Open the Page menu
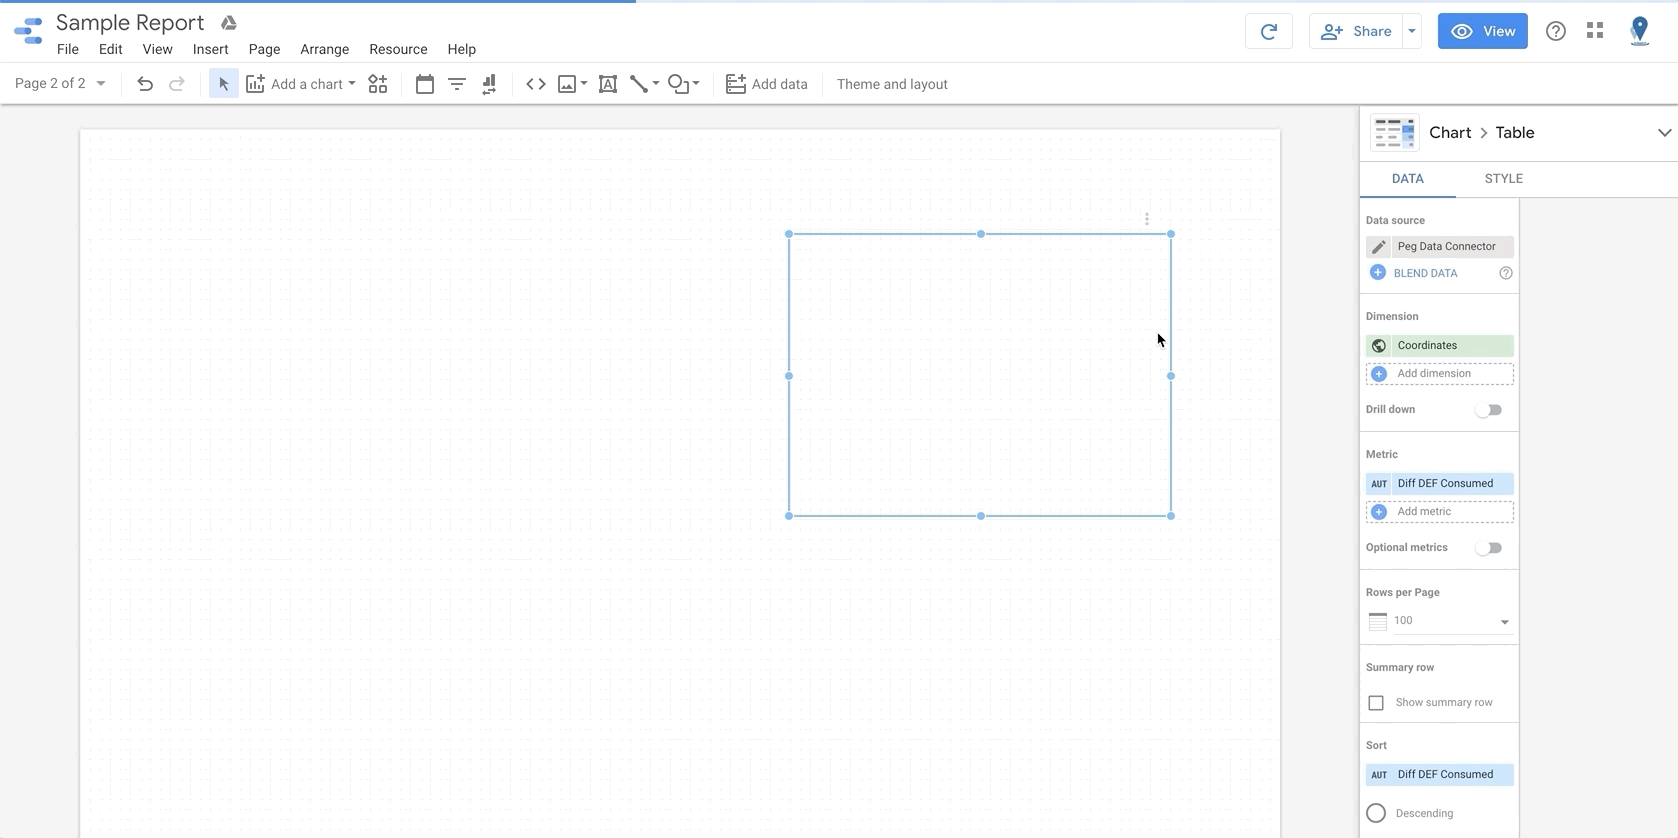Screen dimensions: 1678x838 [264, 49]
